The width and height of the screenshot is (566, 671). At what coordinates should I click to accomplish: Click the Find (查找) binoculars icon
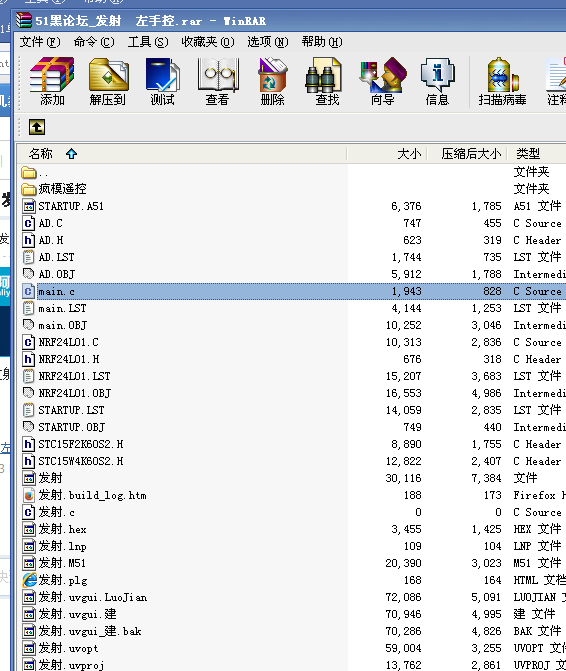tap(324, 75)
